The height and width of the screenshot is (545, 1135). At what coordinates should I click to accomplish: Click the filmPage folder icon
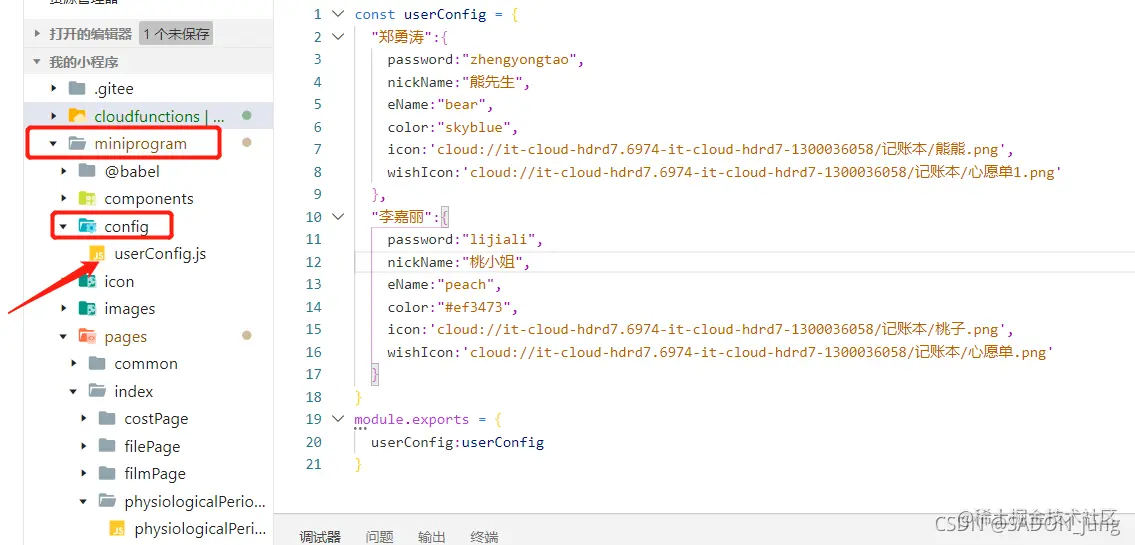coord(107,473)
